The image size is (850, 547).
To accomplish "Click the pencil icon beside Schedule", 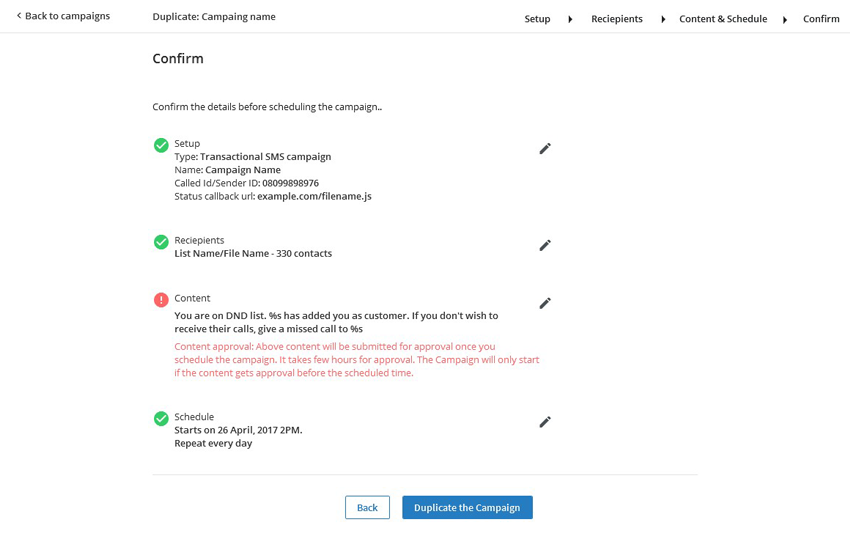I will click(x=545, y=422).
